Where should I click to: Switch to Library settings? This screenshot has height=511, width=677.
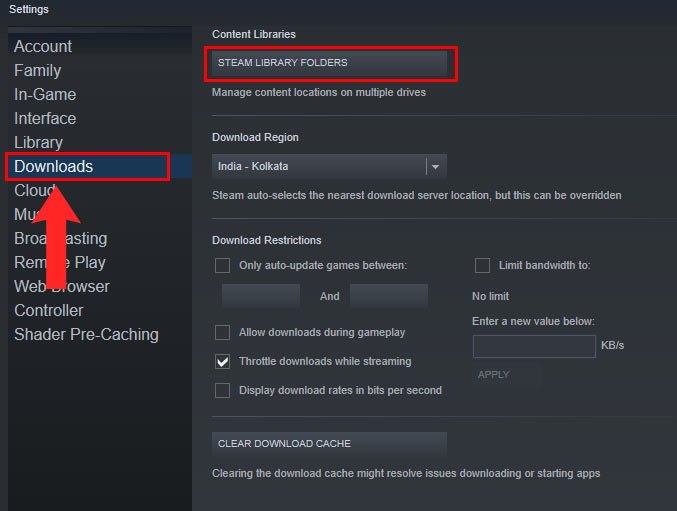[38, 142]
